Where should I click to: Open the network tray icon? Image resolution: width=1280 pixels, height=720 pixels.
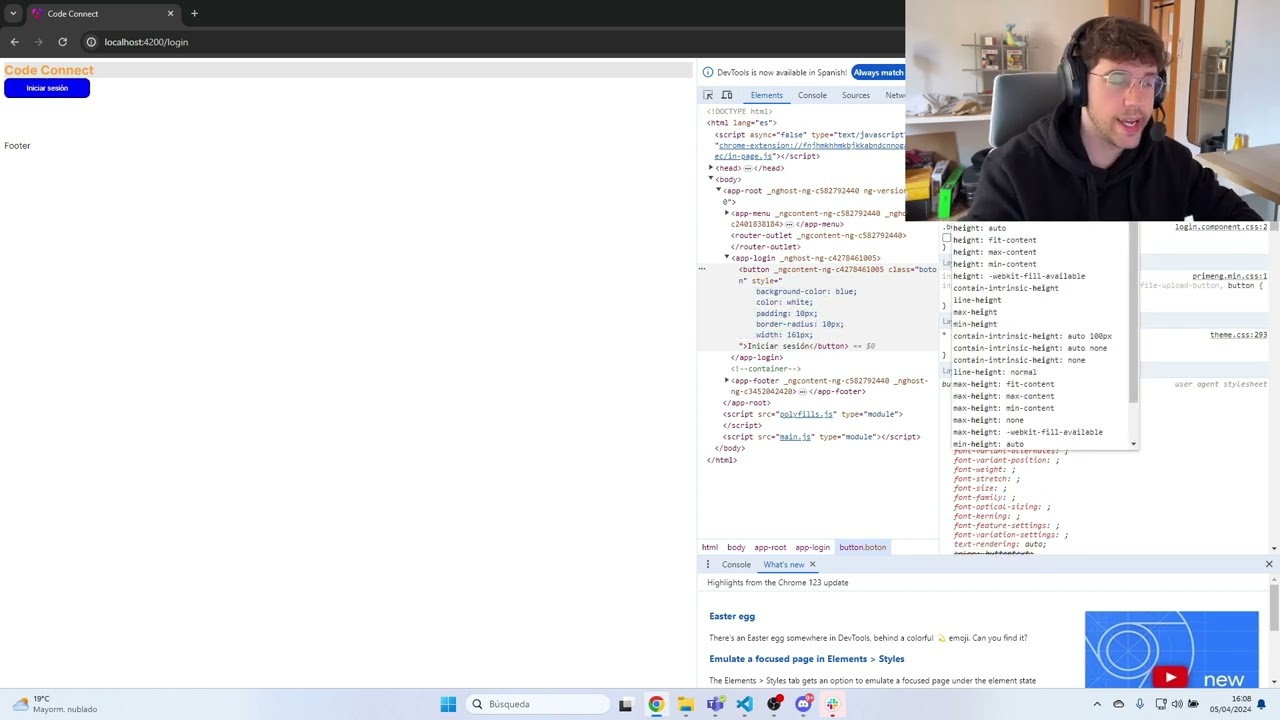point(1161,704)
